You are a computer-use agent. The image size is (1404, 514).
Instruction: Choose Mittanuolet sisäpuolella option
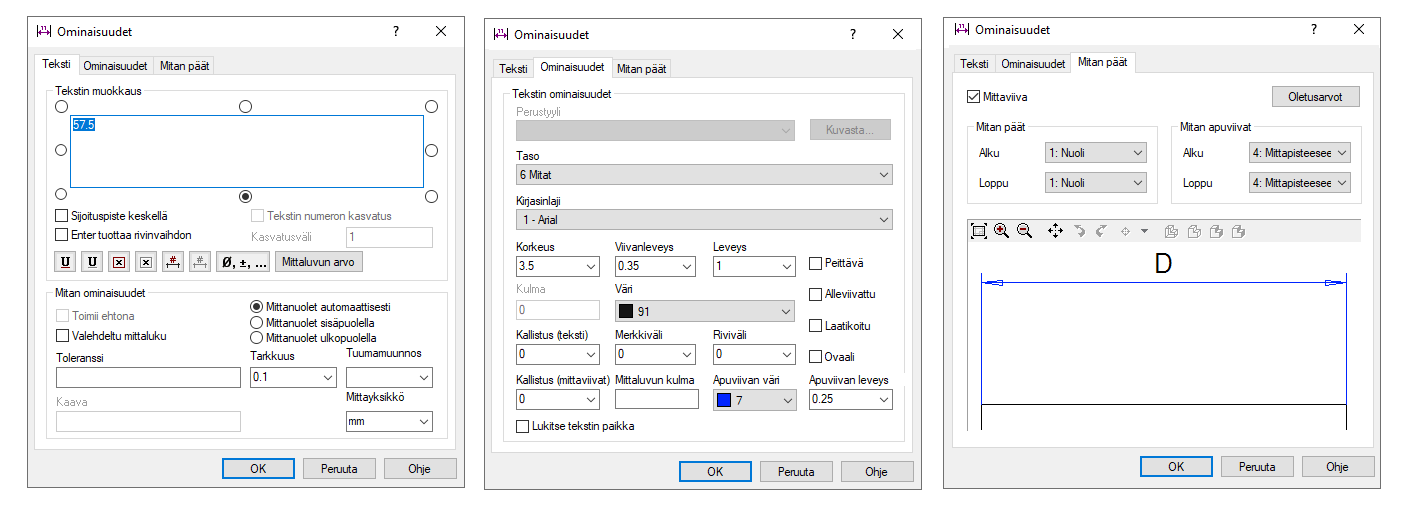pyautogui.click(x=257, y=322)
